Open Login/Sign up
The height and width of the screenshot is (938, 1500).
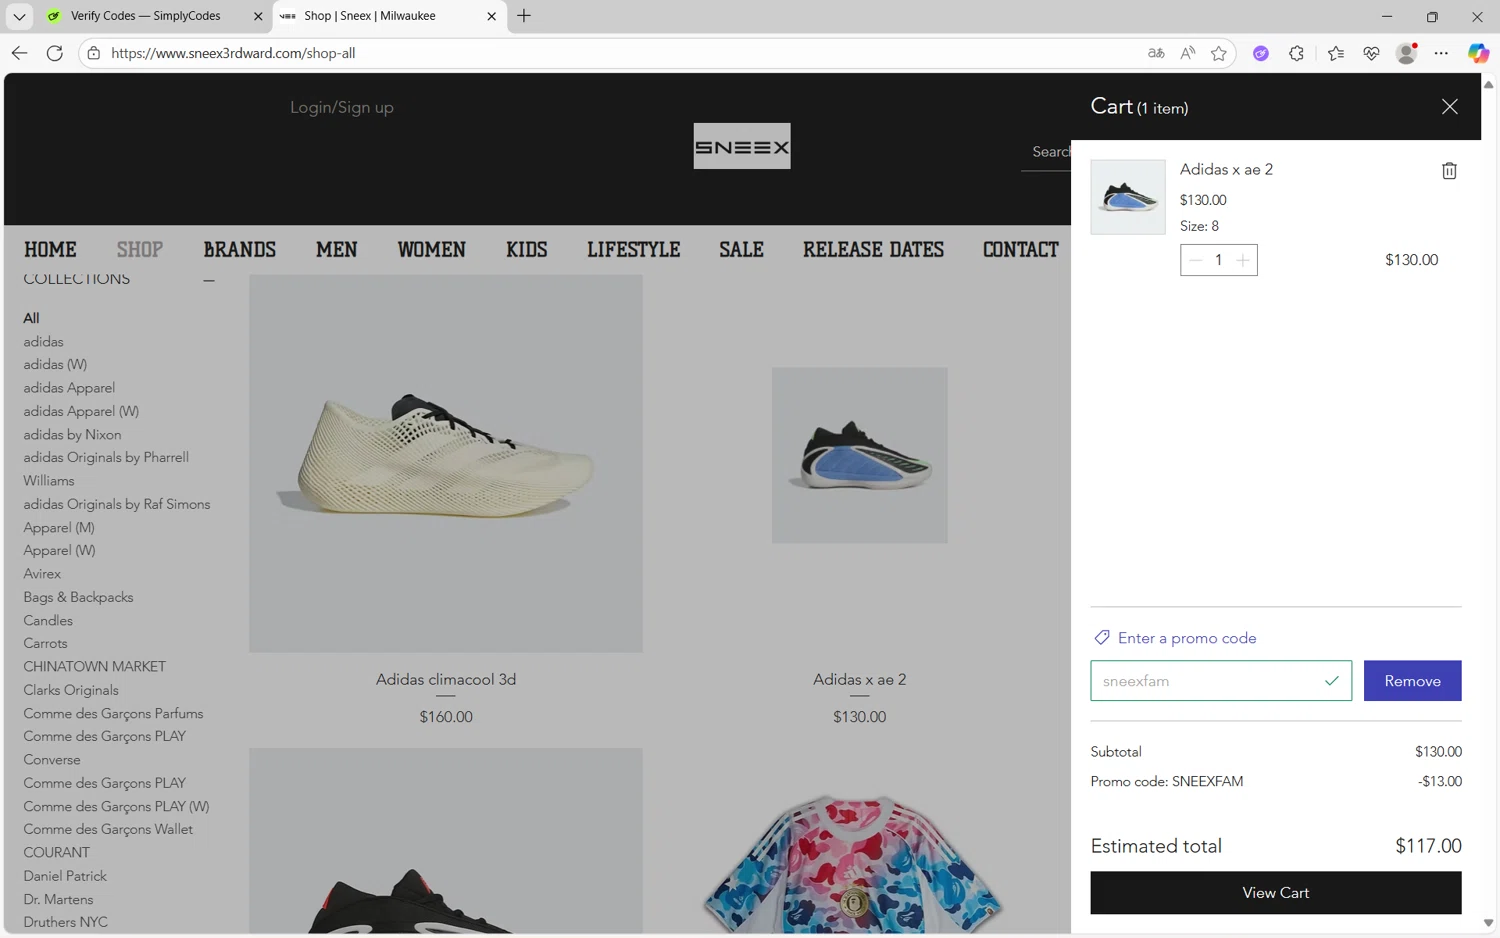click(x=342, y=107)
